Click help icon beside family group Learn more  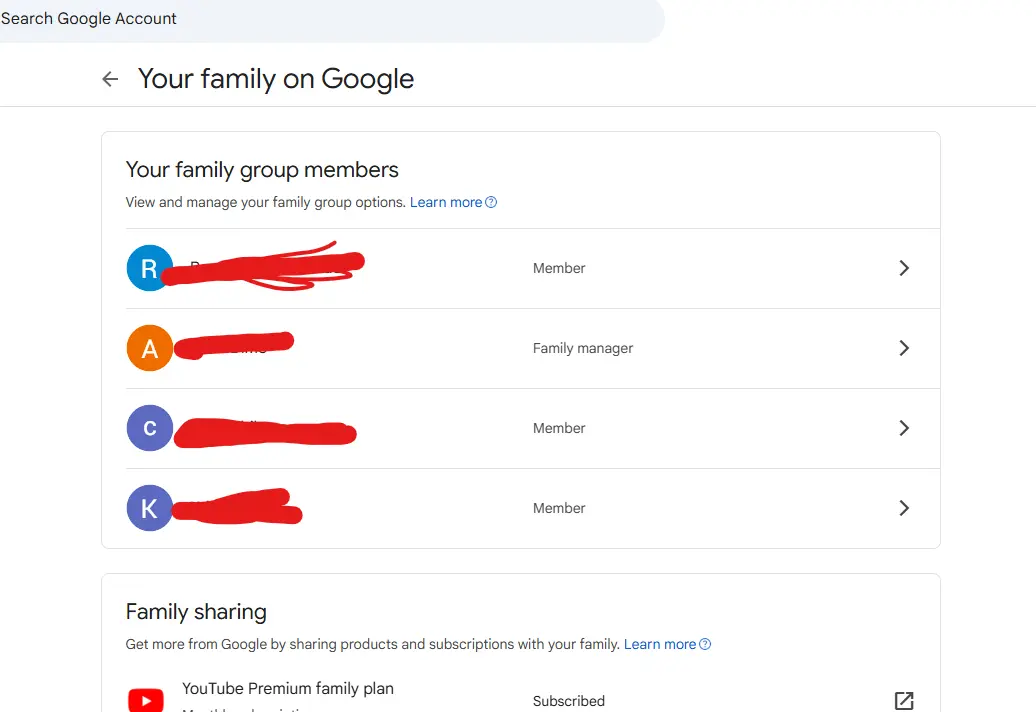click(x=491, y=202)
